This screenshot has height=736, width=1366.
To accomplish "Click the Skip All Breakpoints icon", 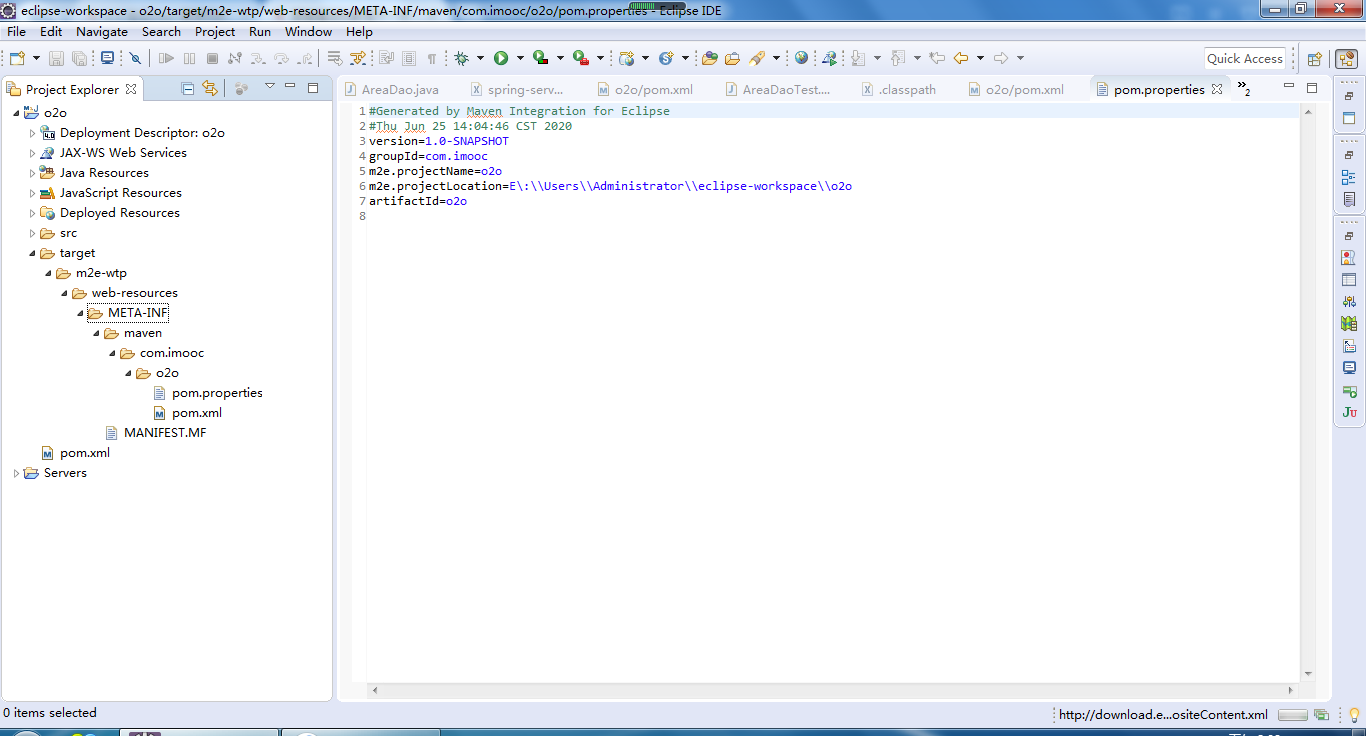I will point(134,58).
